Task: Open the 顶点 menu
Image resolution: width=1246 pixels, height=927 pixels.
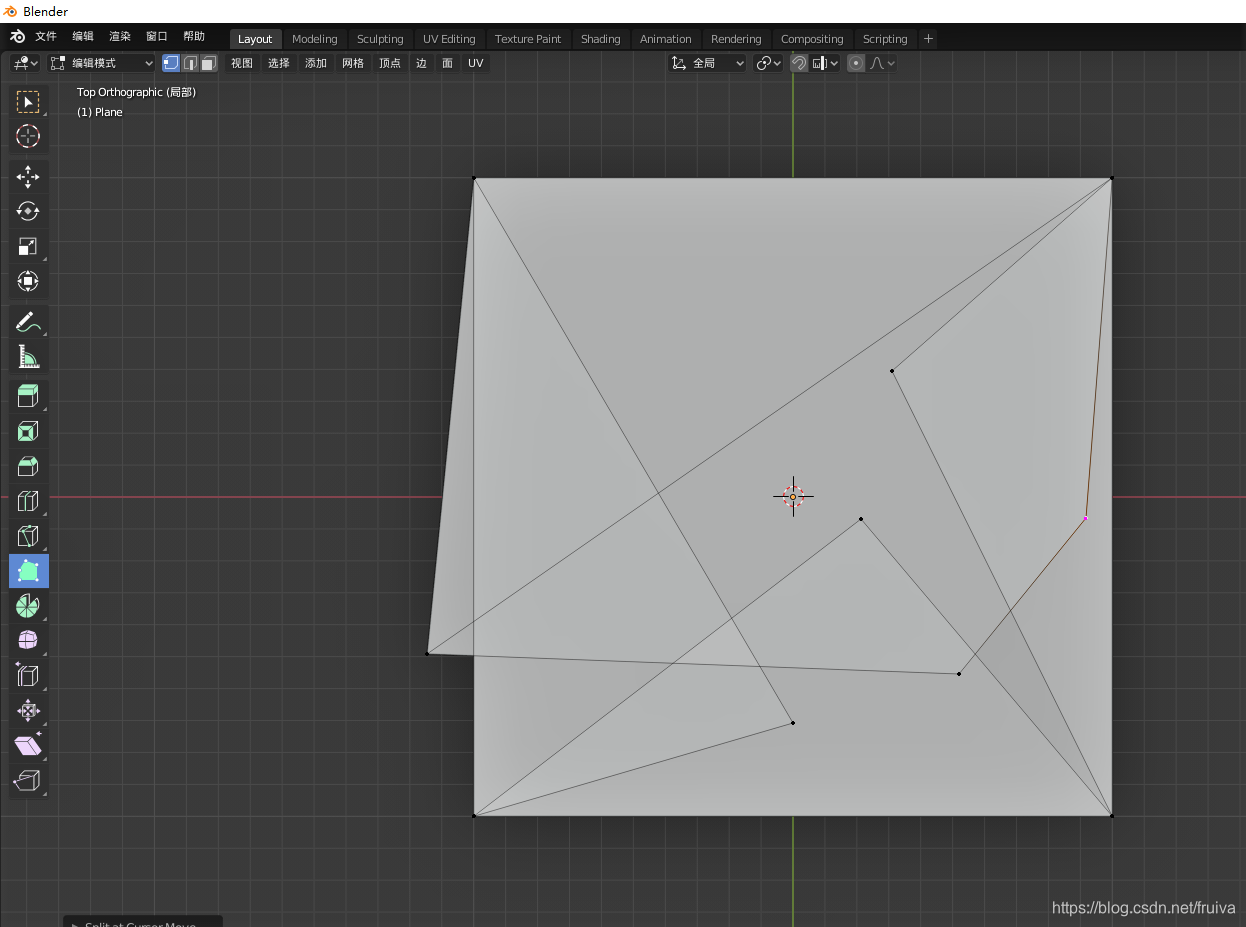Action: tap(390, 63)
